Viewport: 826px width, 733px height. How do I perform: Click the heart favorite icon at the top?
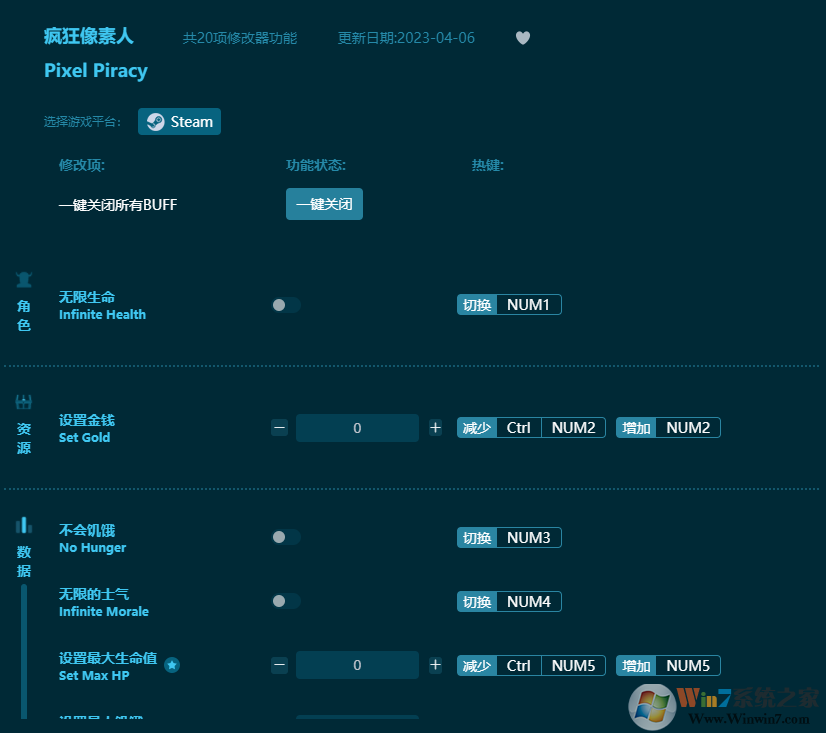point(522,38)
